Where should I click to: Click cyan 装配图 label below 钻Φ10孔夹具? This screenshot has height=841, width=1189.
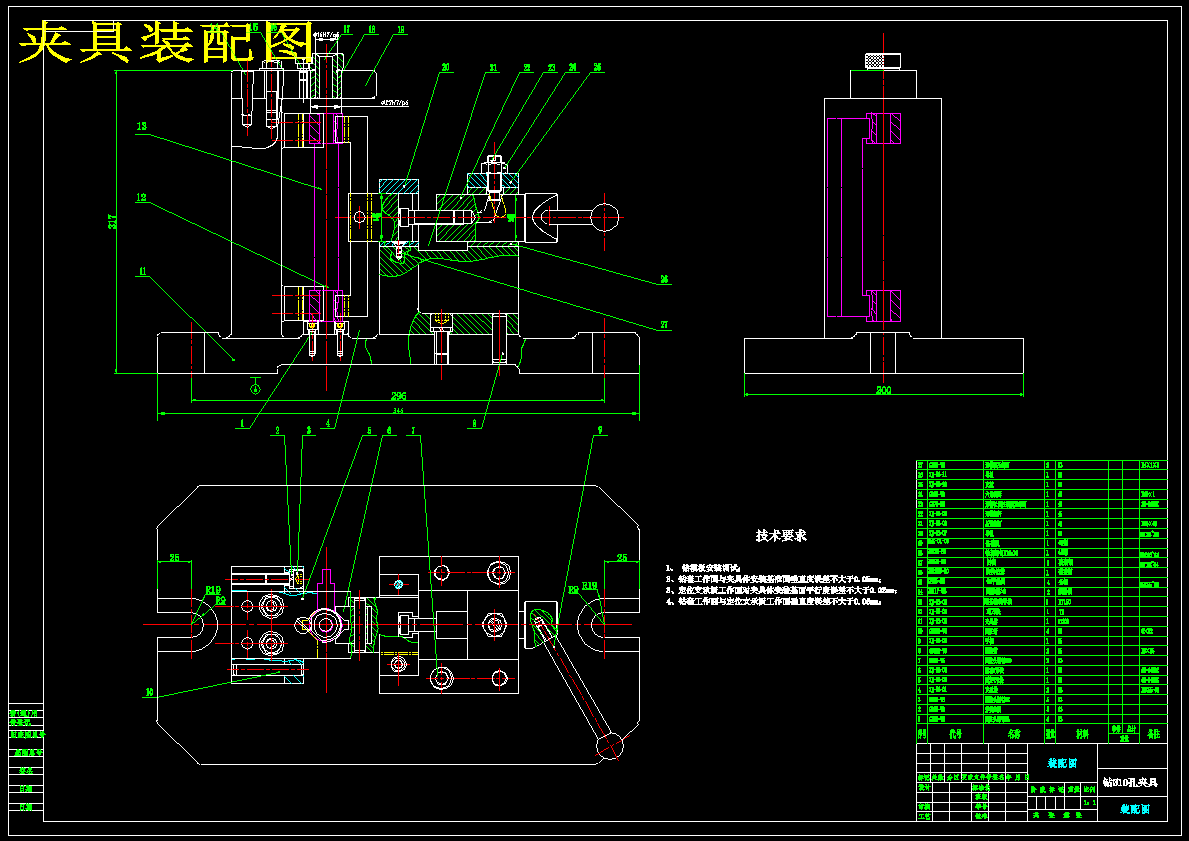(x=1134, y=809)
